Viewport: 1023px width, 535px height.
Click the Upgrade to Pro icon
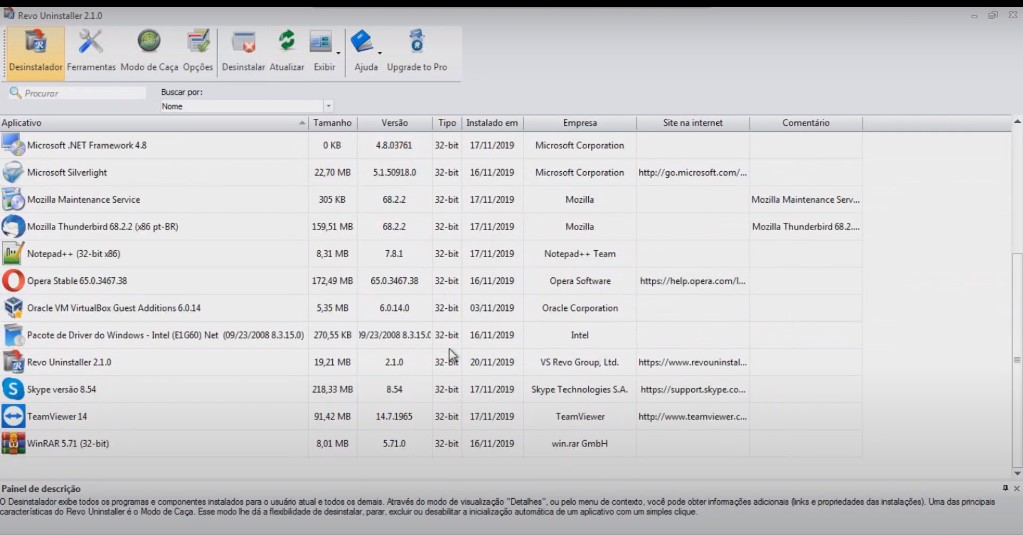pos(417,41)
